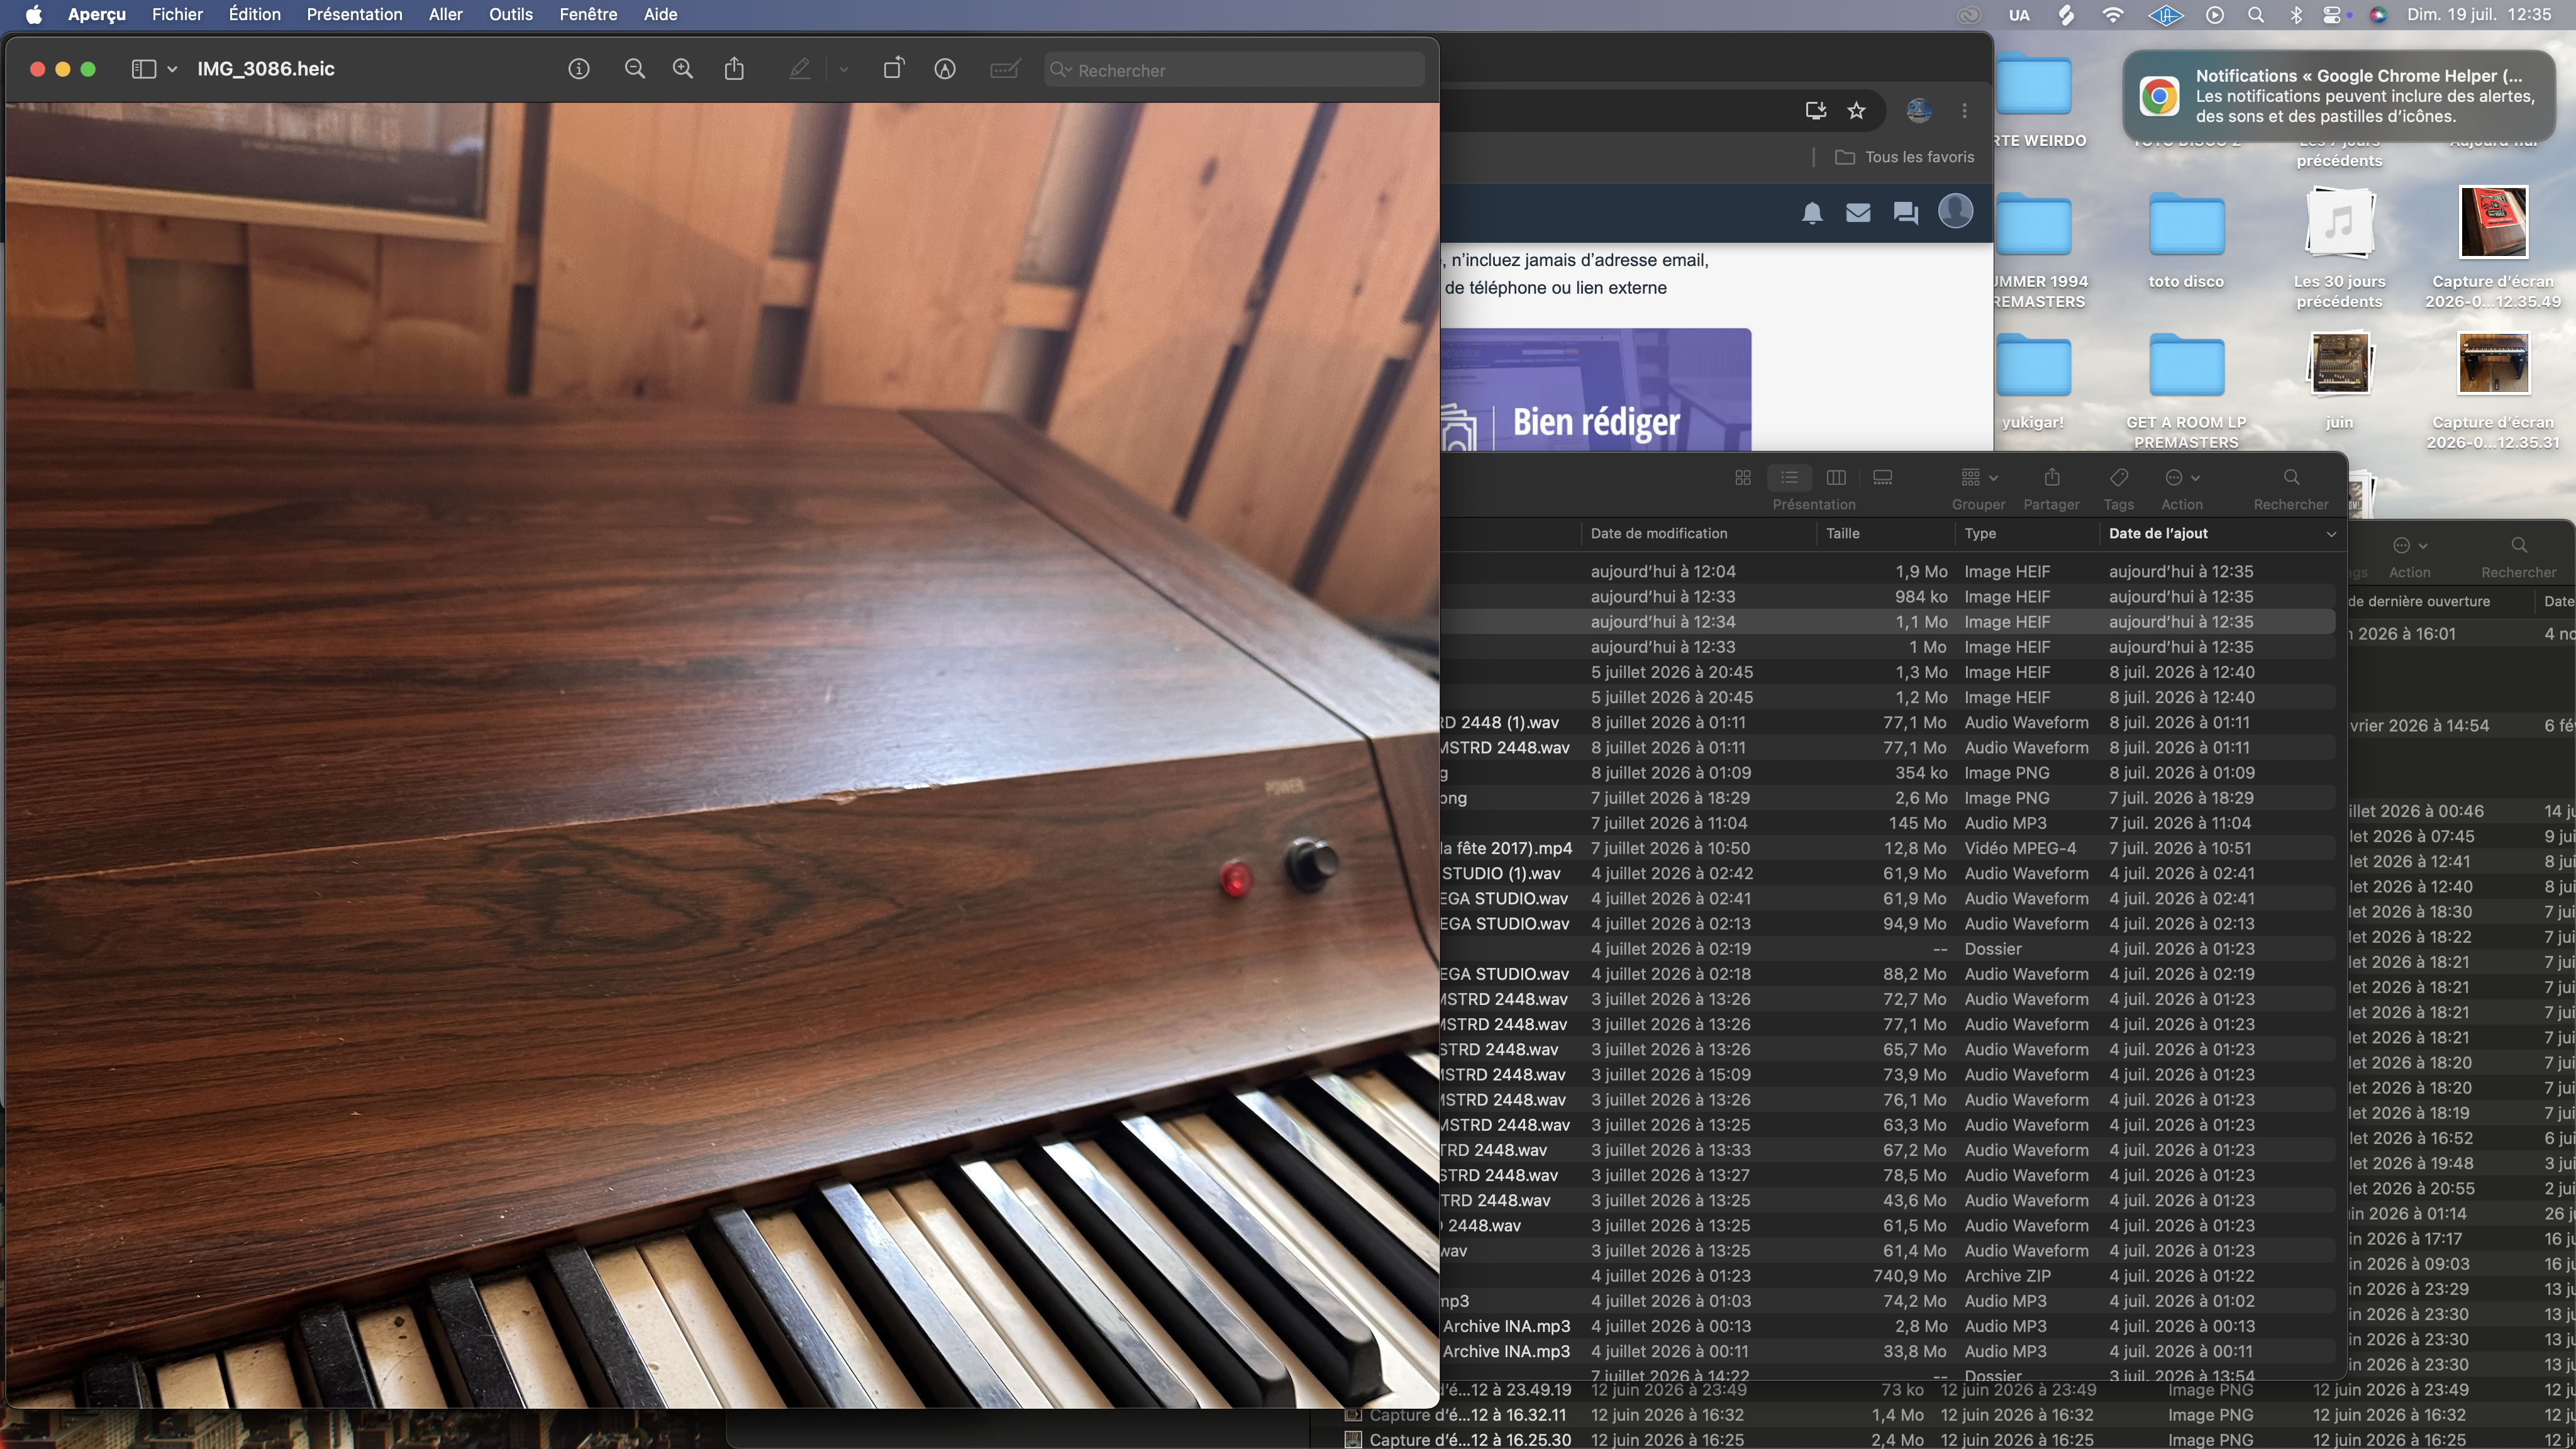Select the 740,9 Mo Archive ZIP row
2576x1449 pixels.
pyautogui.click(x=1888, y=1276)
